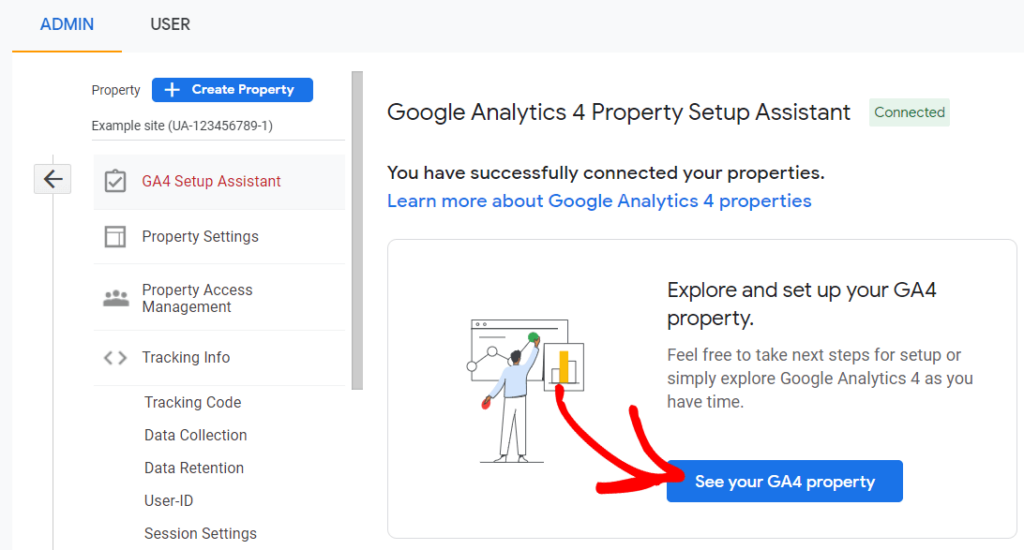The width and height of the screenshot is (1024, 550).
Task: Click the Property Settings layout icon
Action: [115, 237]
